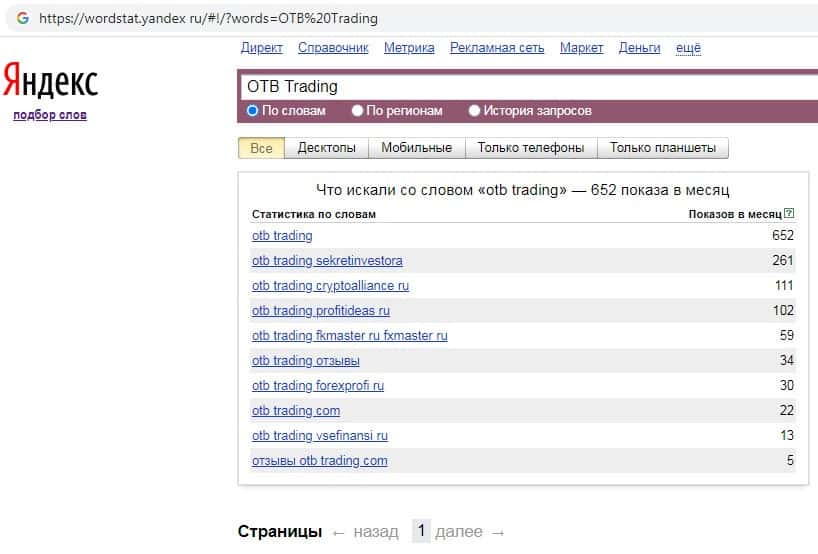
Task: Click the Google icon in address bar
Action: point(22,19)
